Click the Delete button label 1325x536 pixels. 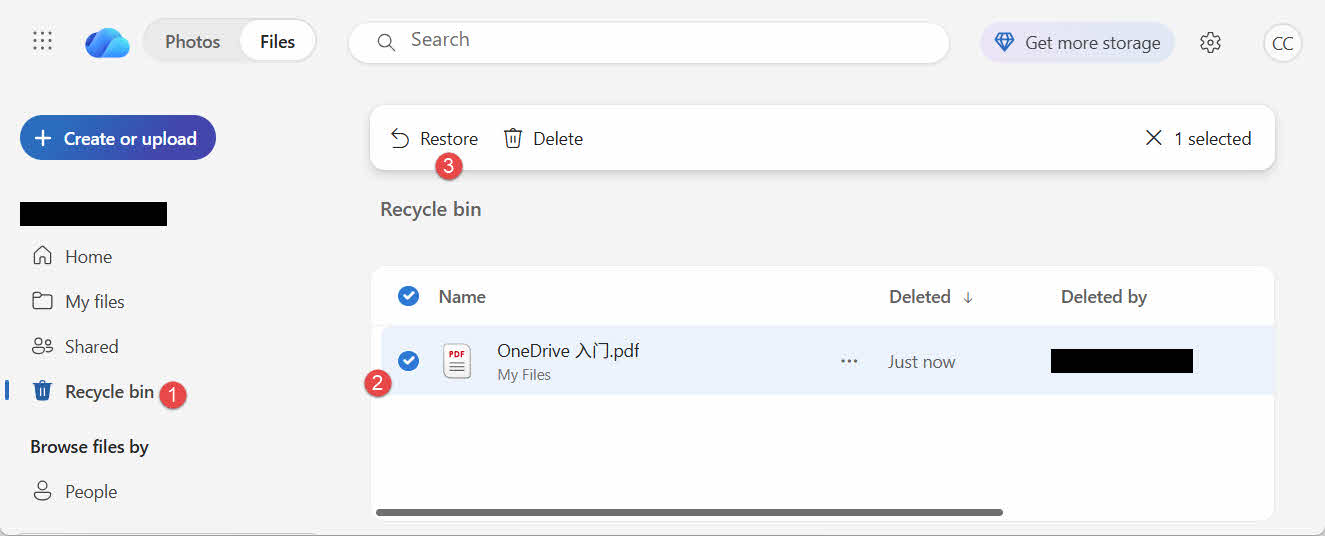tap(558, 139)
